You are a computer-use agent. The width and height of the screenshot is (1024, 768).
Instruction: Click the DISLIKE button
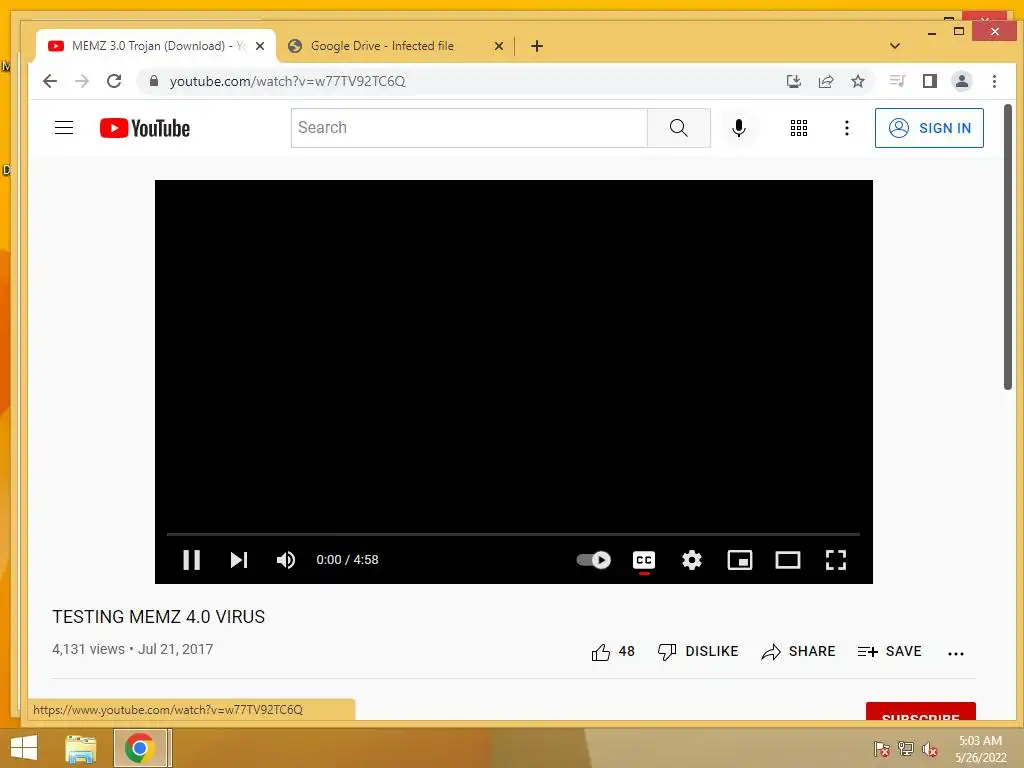[698, 651]
